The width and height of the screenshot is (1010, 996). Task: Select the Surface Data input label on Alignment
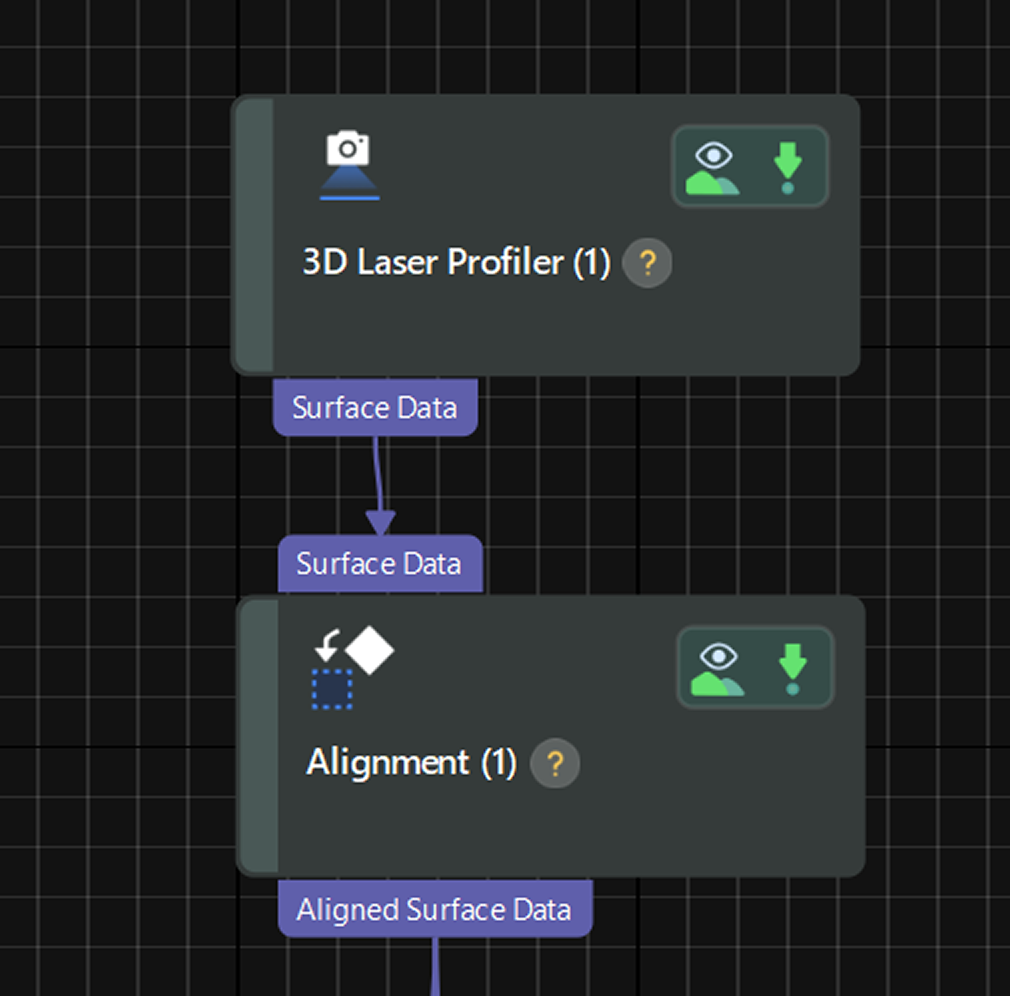(380, 564)
